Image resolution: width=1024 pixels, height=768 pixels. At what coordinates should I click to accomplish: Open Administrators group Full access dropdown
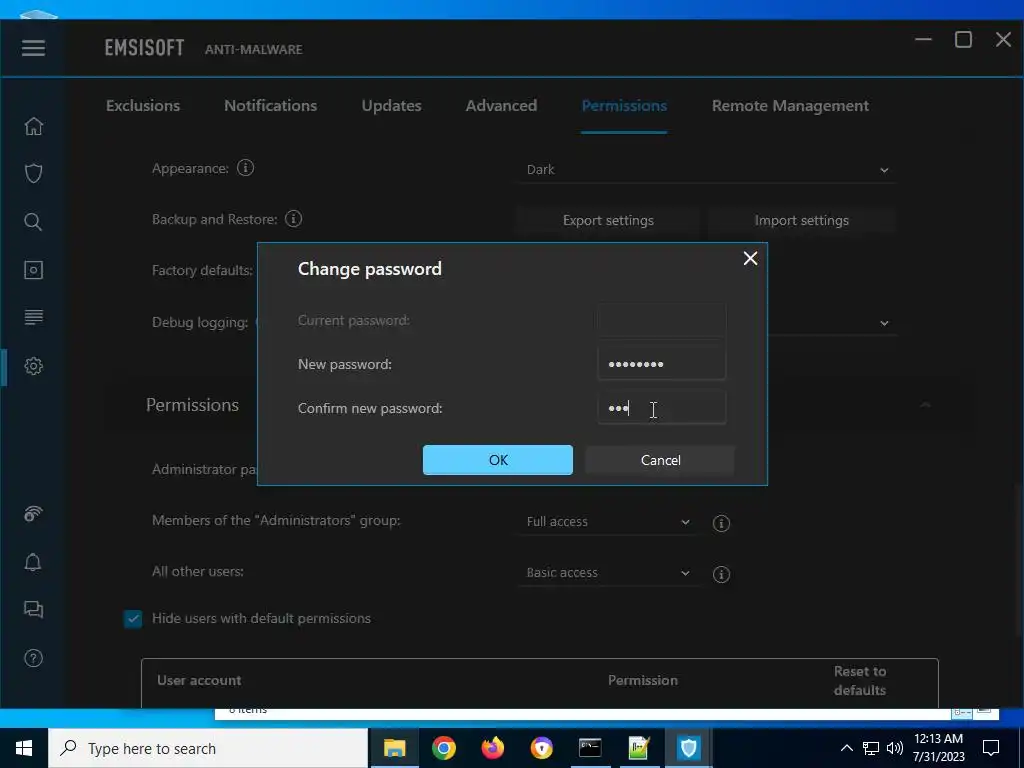(607, 522)
